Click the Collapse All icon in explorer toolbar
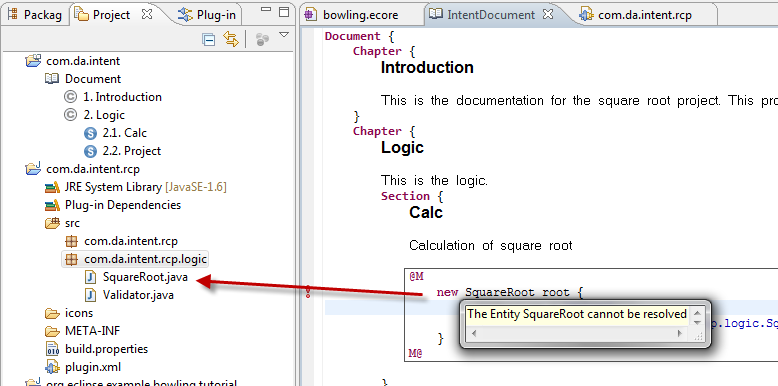Image resolution: width=778 pixels, height=386 pixels. coord(209,40)
